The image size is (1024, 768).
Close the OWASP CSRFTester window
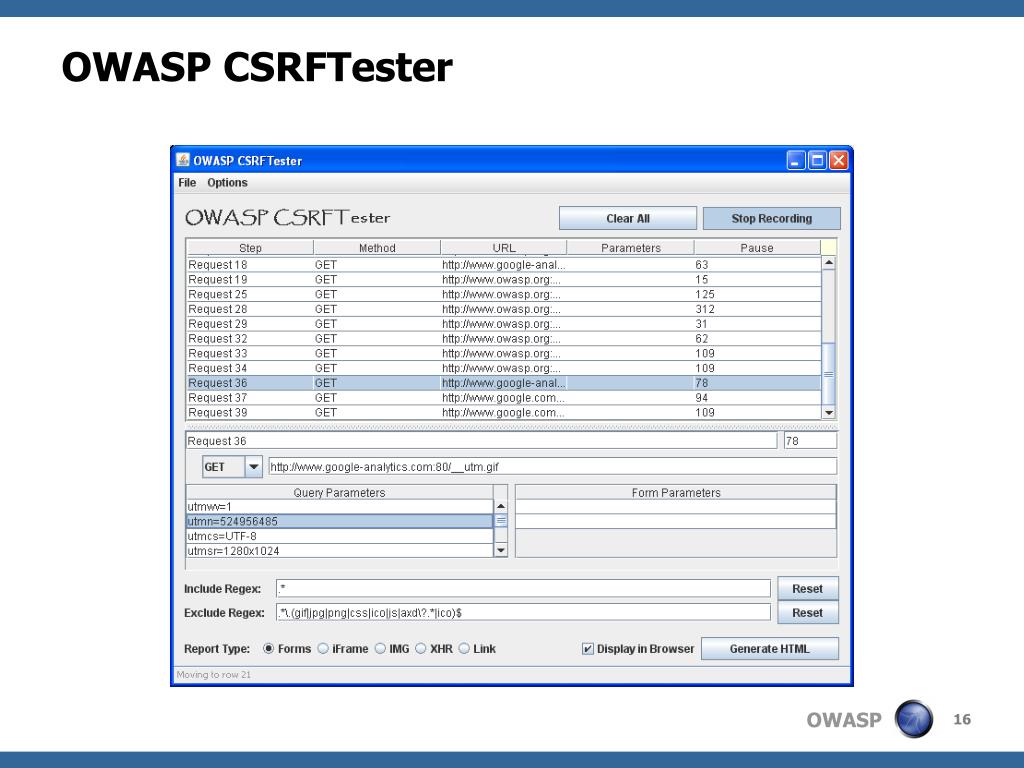pyautogui.click(x=839, y=161)
